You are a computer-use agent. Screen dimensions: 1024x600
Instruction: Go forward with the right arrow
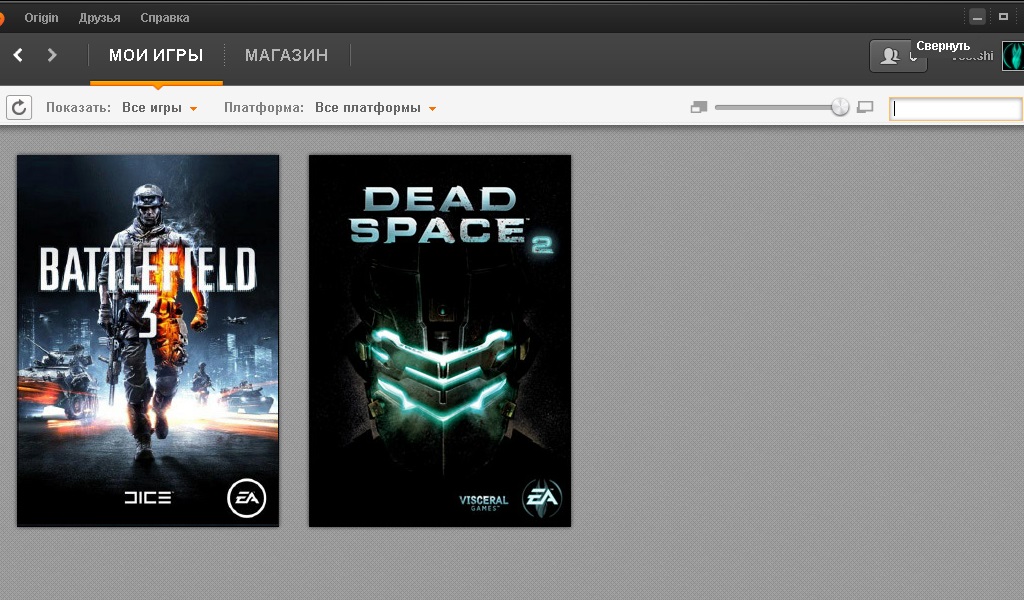tap(52, 55)
